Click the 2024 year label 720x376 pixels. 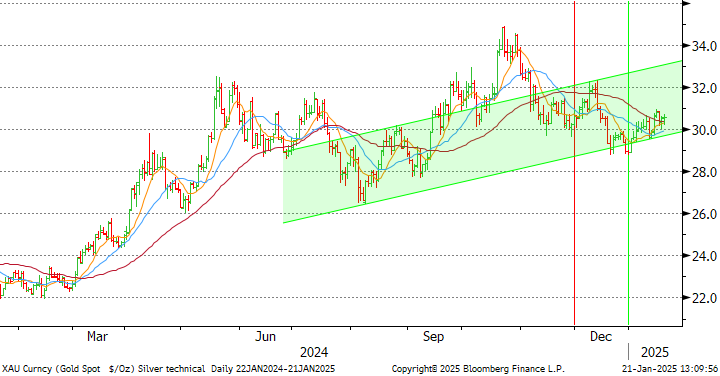point(314,352)
